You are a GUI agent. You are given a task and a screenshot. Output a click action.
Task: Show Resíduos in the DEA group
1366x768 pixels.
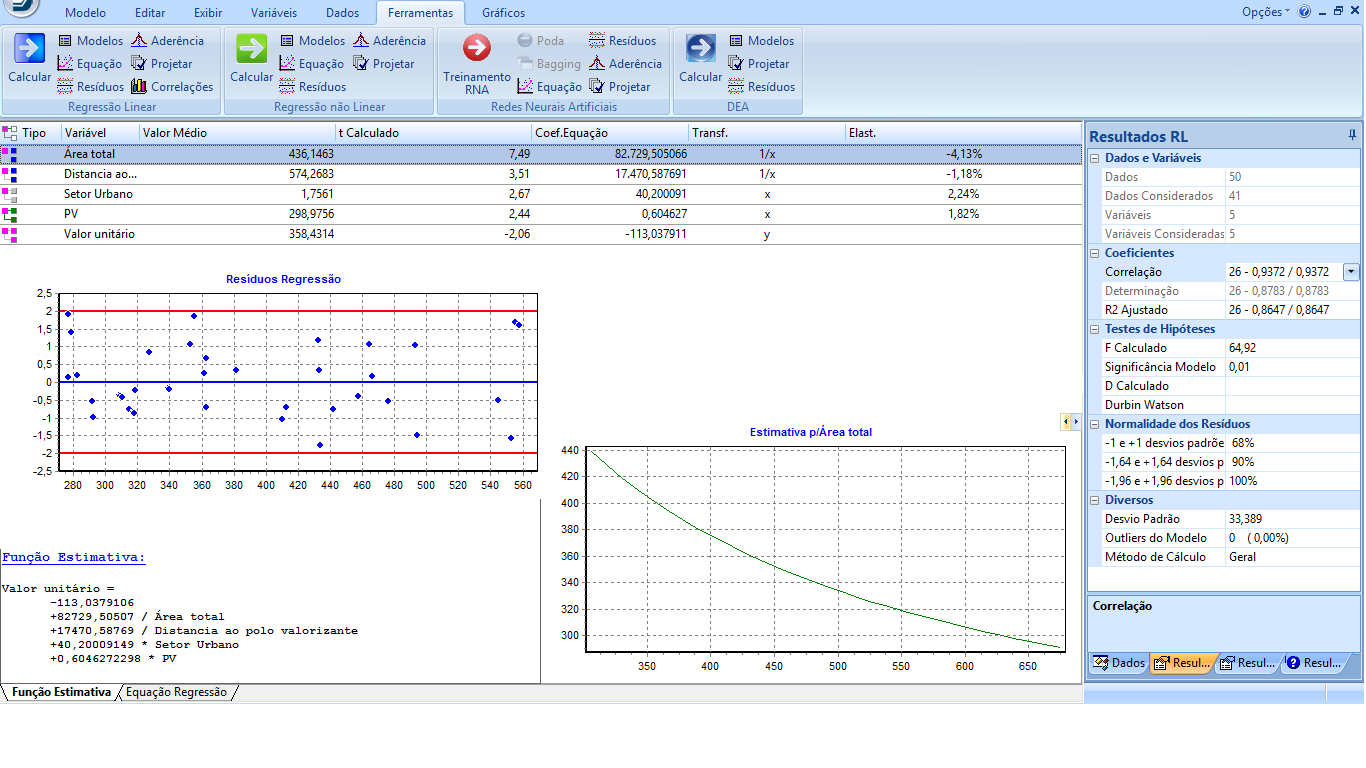tap(761, 87)
